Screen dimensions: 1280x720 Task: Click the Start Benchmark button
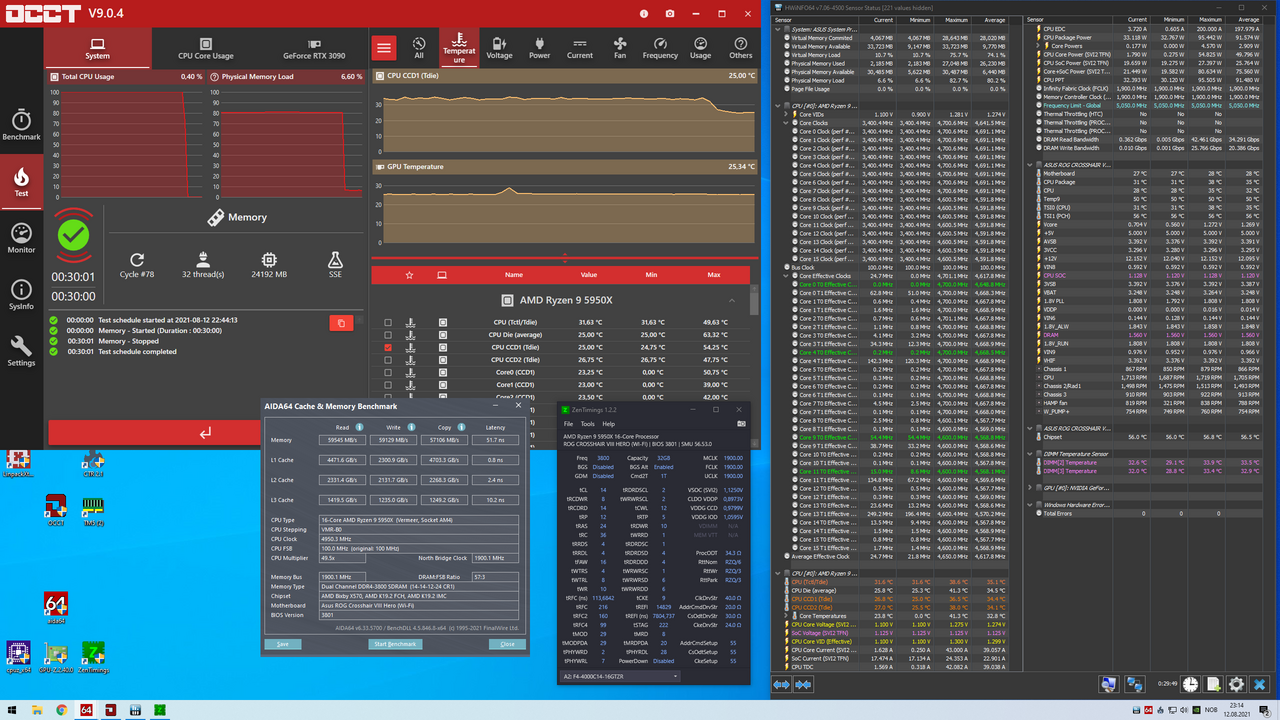pyautogui.click(x=394, y=644)
